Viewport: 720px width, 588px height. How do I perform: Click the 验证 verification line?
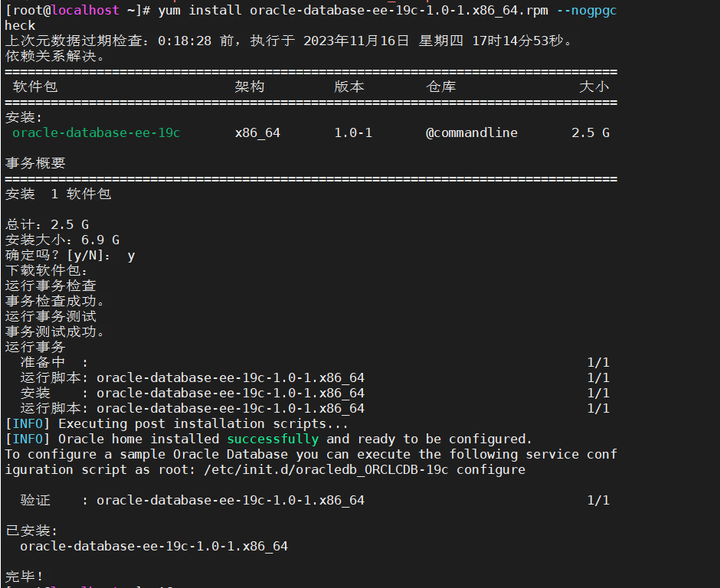[x=315, y=500]
